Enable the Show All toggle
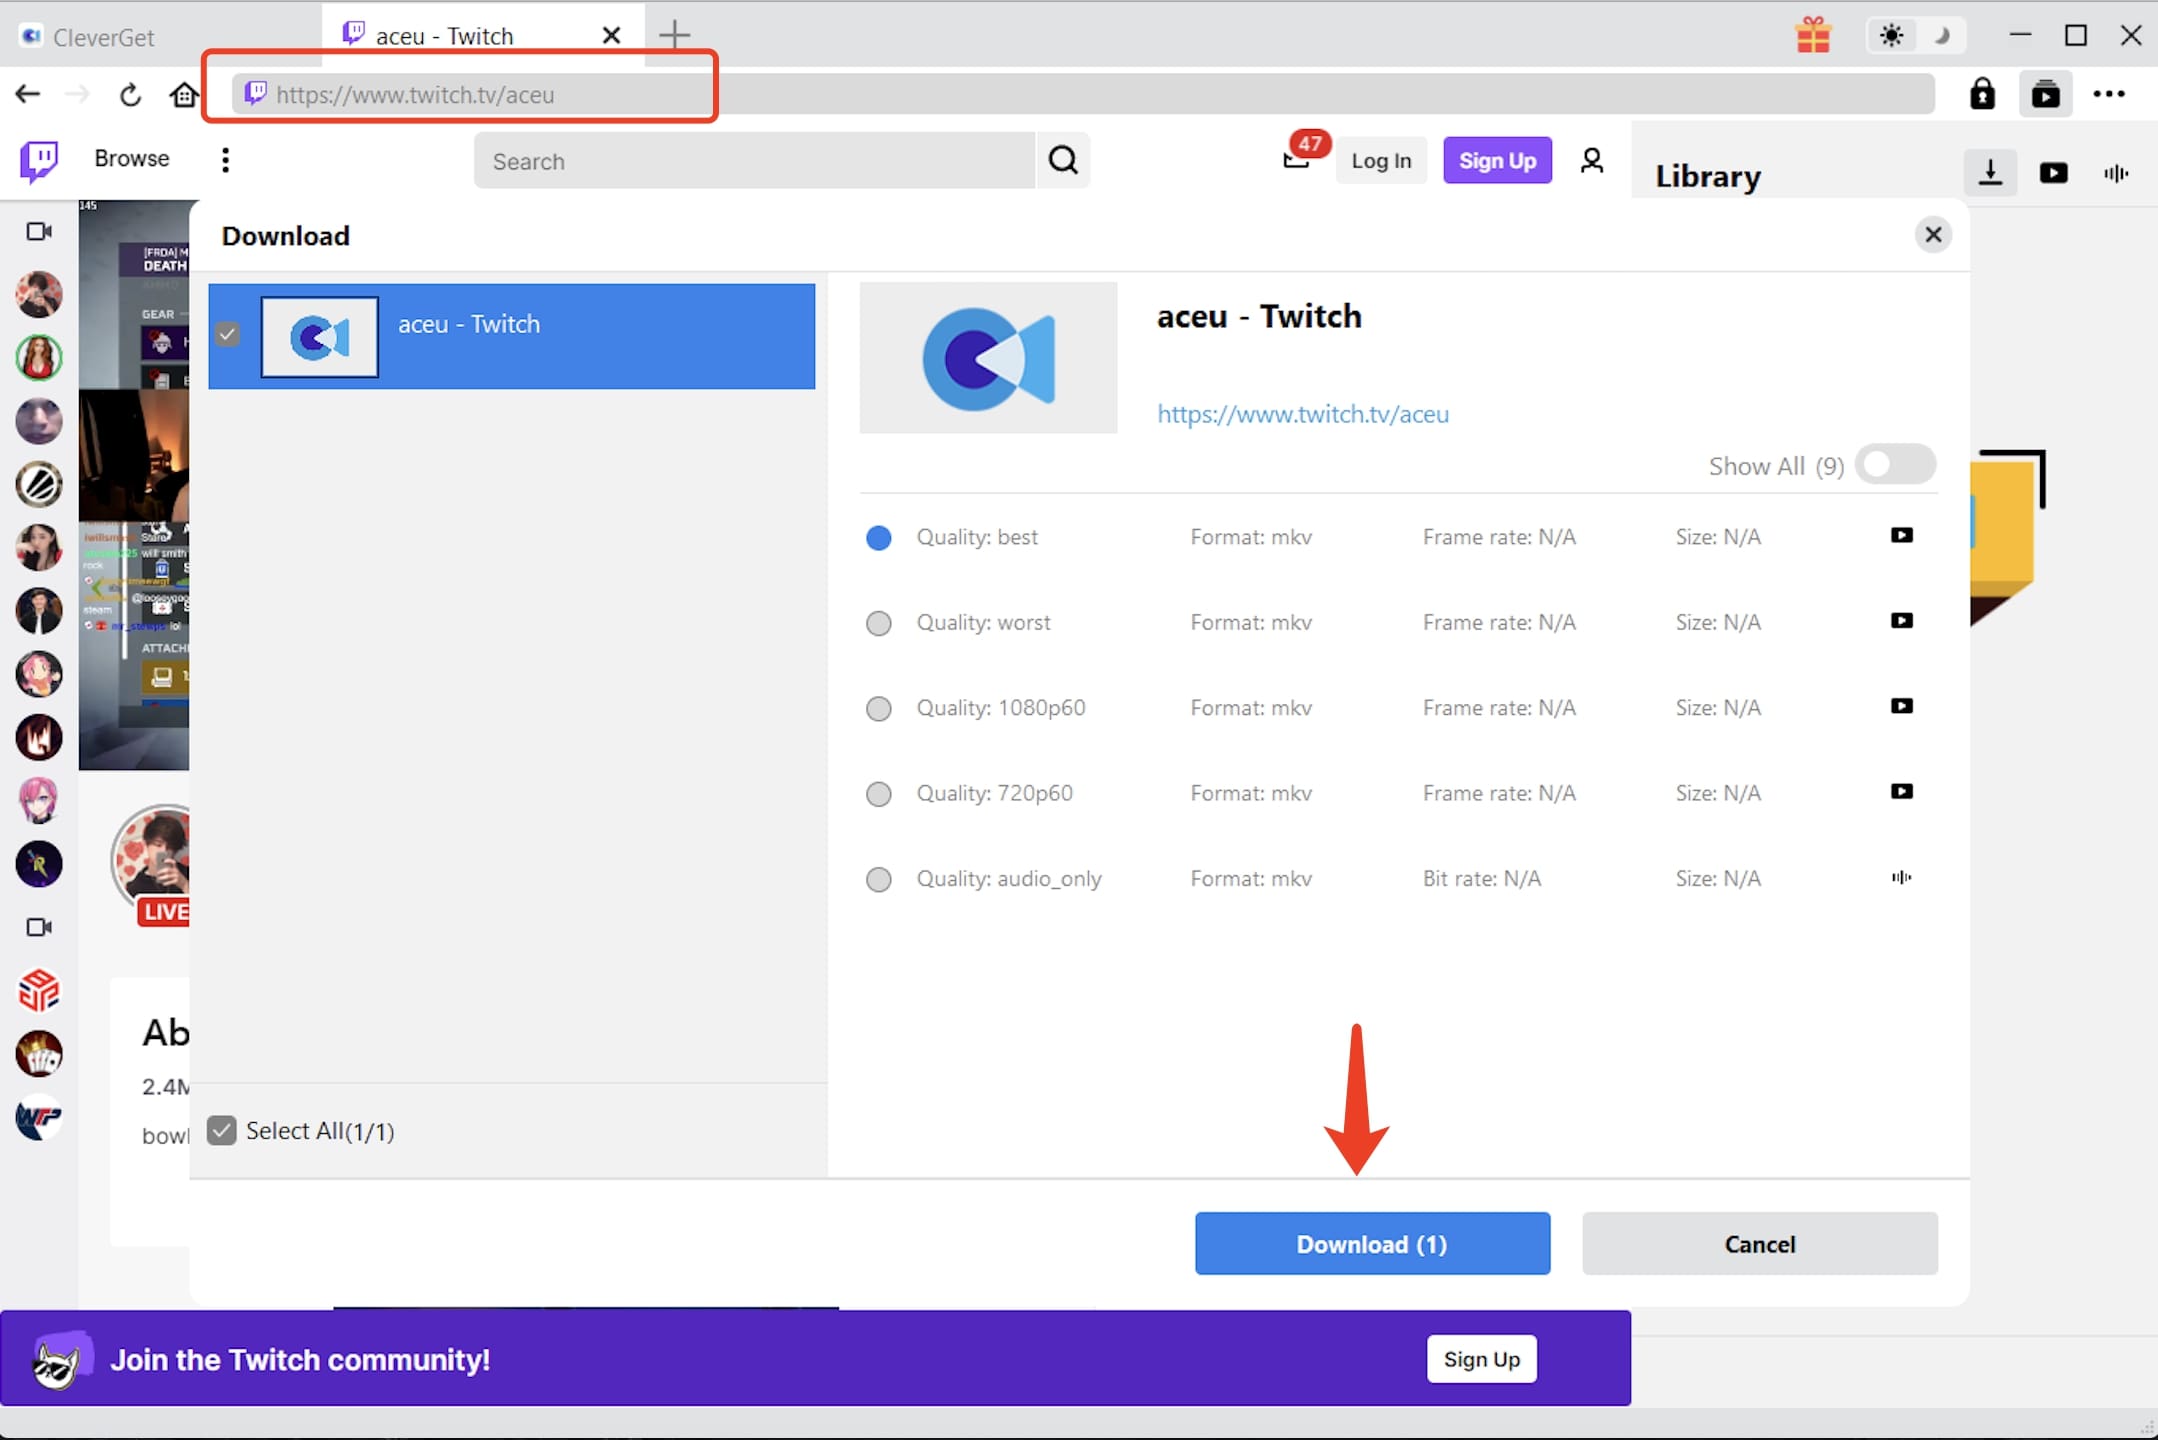Viewport: 2158px width, 1440px height. [1895, 464]
